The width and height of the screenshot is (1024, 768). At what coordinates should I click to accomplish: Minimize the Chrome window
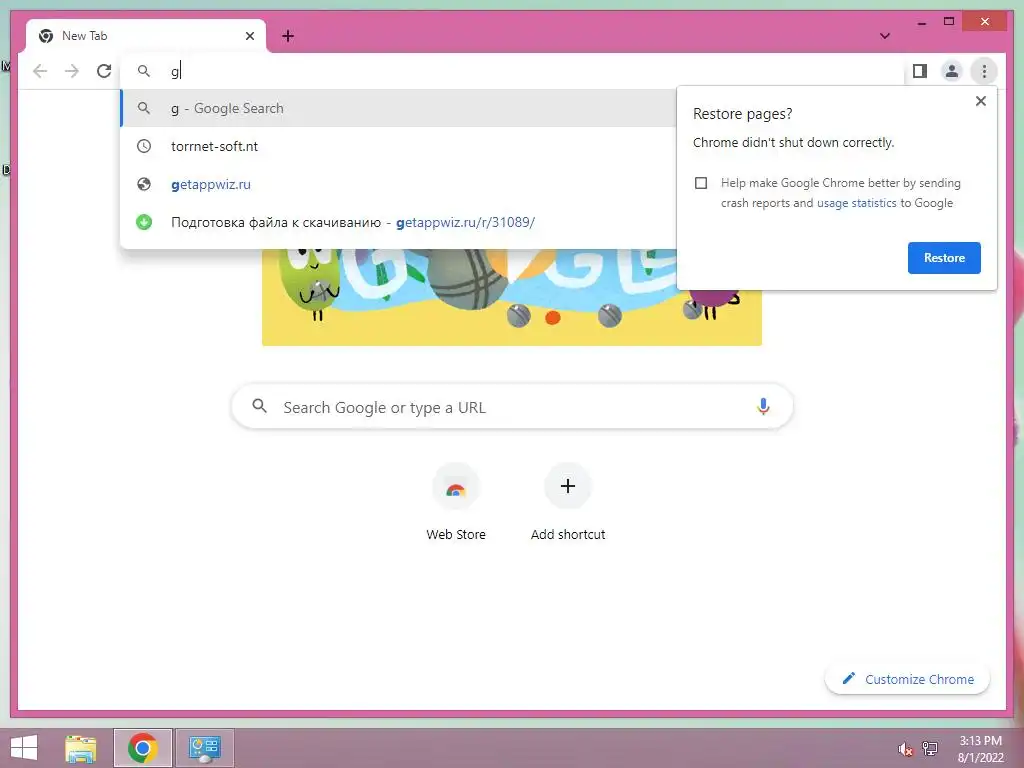click(921, 22)
